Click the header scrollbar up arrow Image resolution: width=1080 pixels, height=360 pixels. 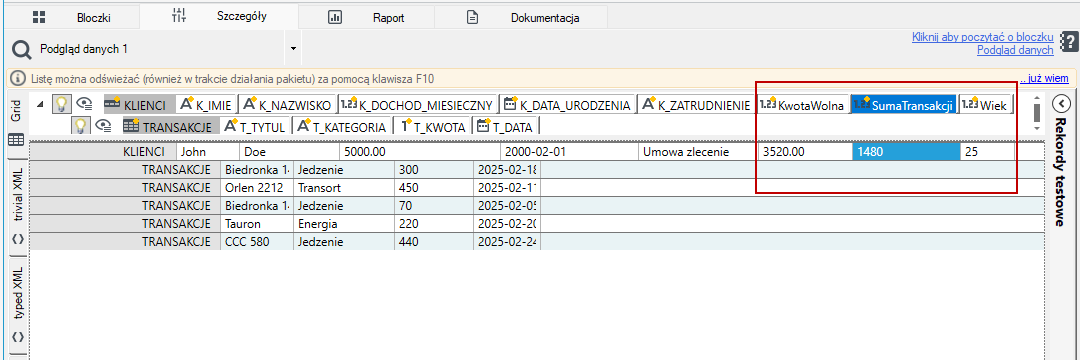point(1037,98)
